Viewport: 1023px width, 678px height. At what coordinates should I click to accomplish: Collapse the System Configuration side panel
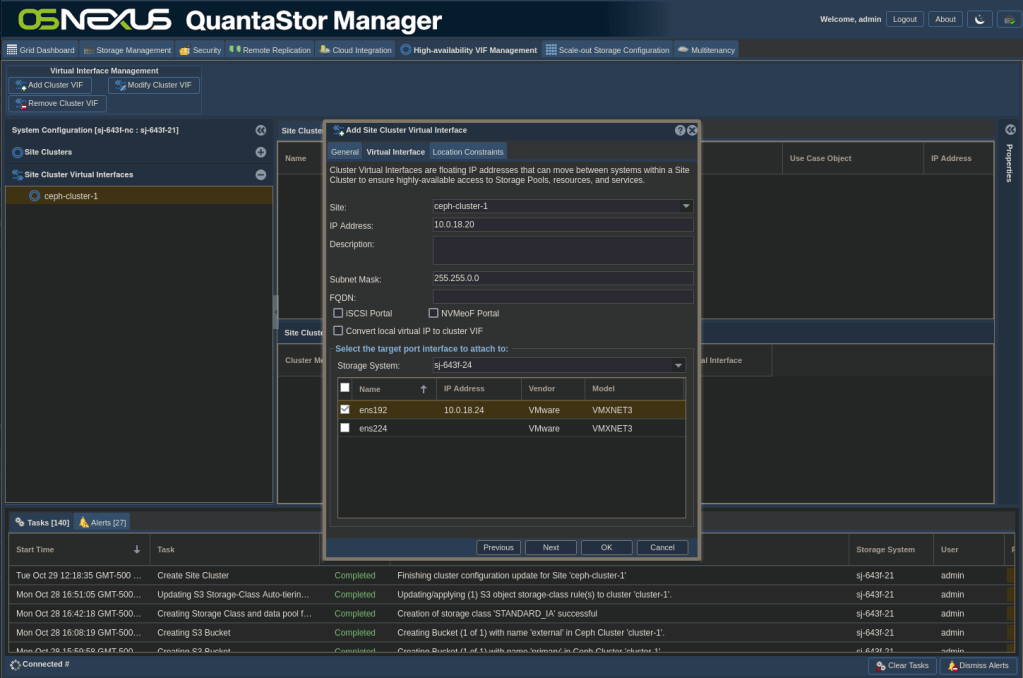pos(261,130)
